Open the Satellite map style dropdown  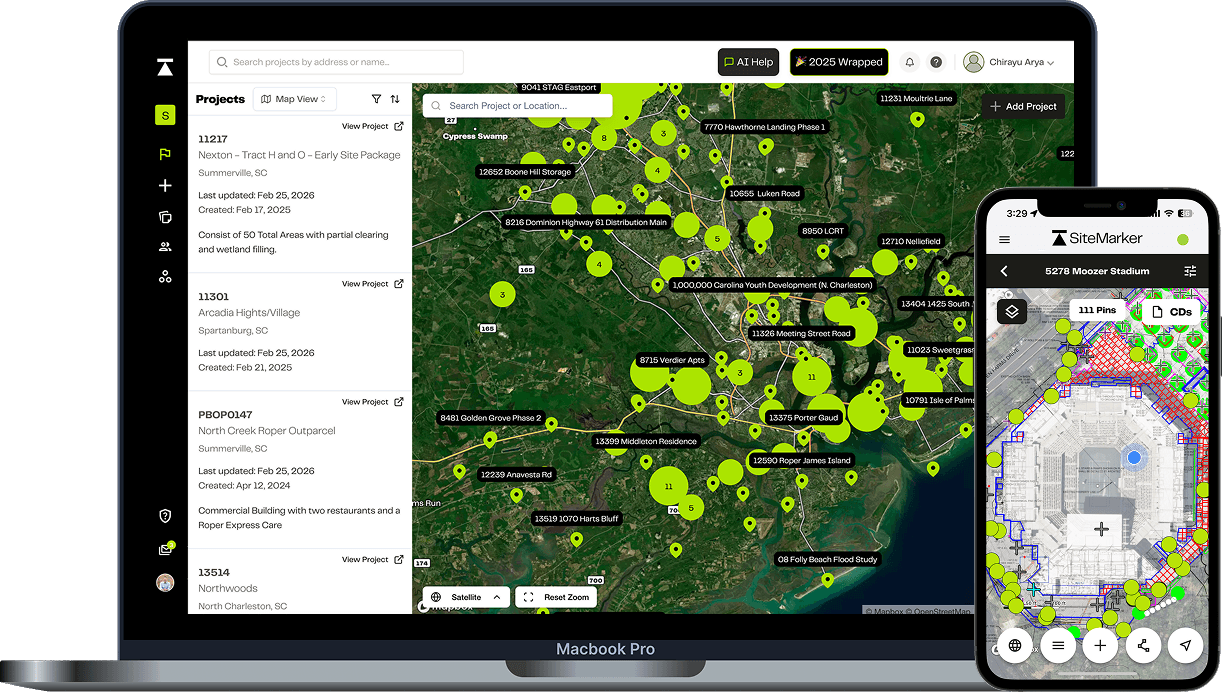coord(463,596)
